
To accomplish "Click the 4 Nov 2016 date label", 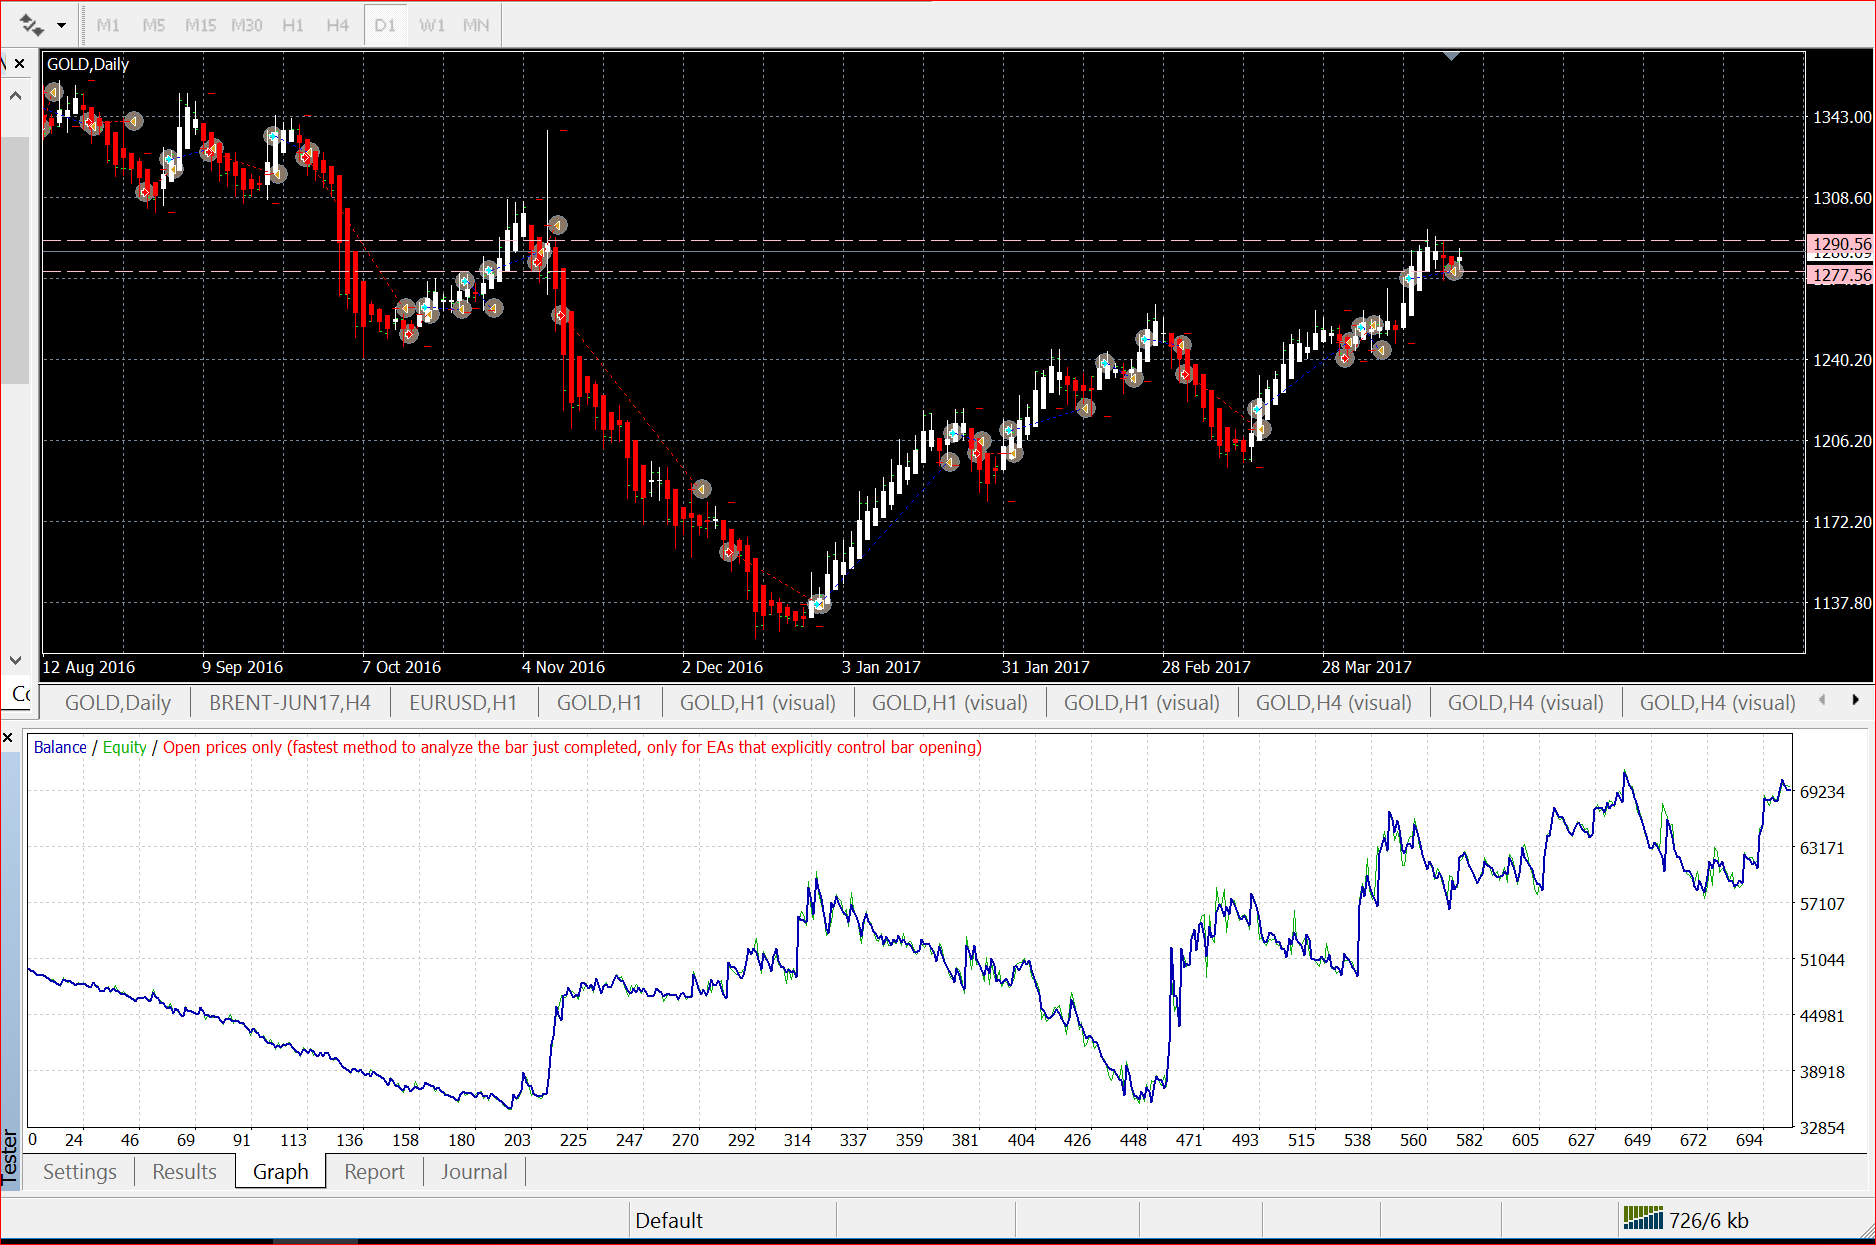I will coord(564,667).
